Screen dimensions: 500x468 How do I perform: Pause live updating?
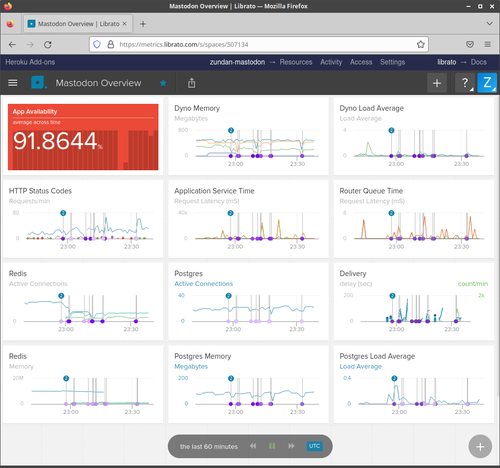(272, 446)
